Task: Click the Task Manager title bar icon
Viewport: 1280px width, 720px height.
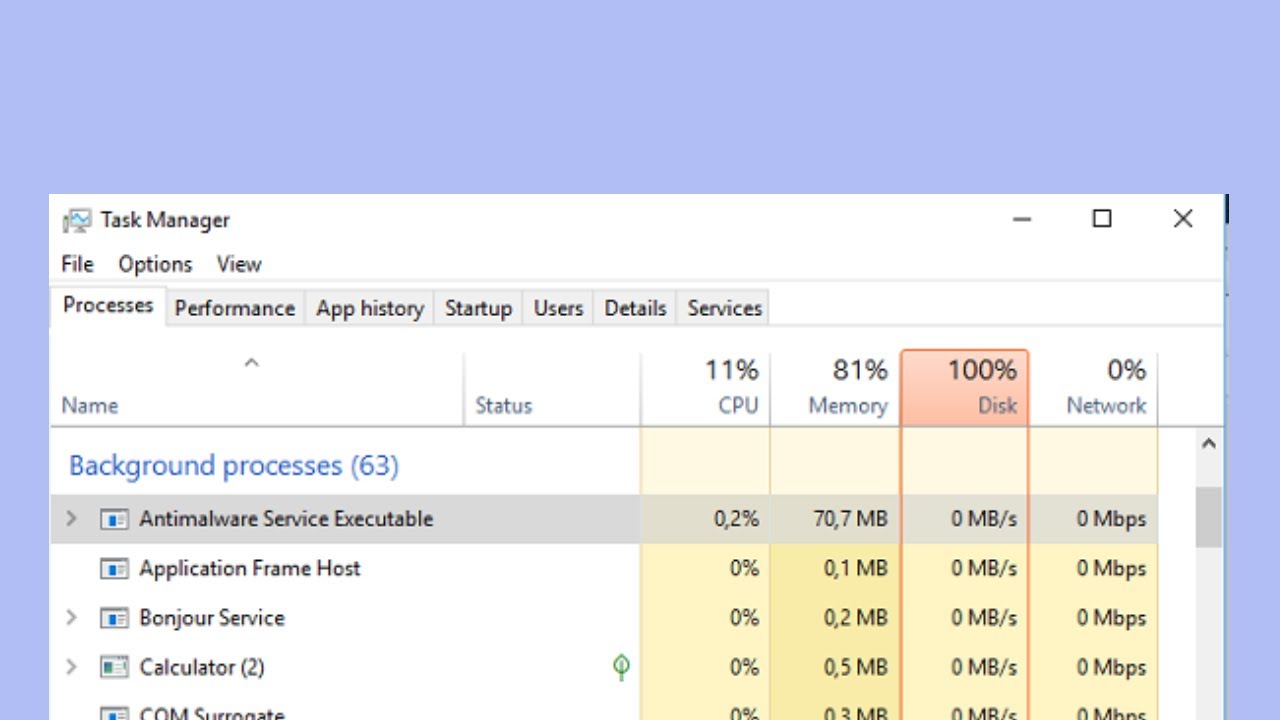Action: point(77,220)
